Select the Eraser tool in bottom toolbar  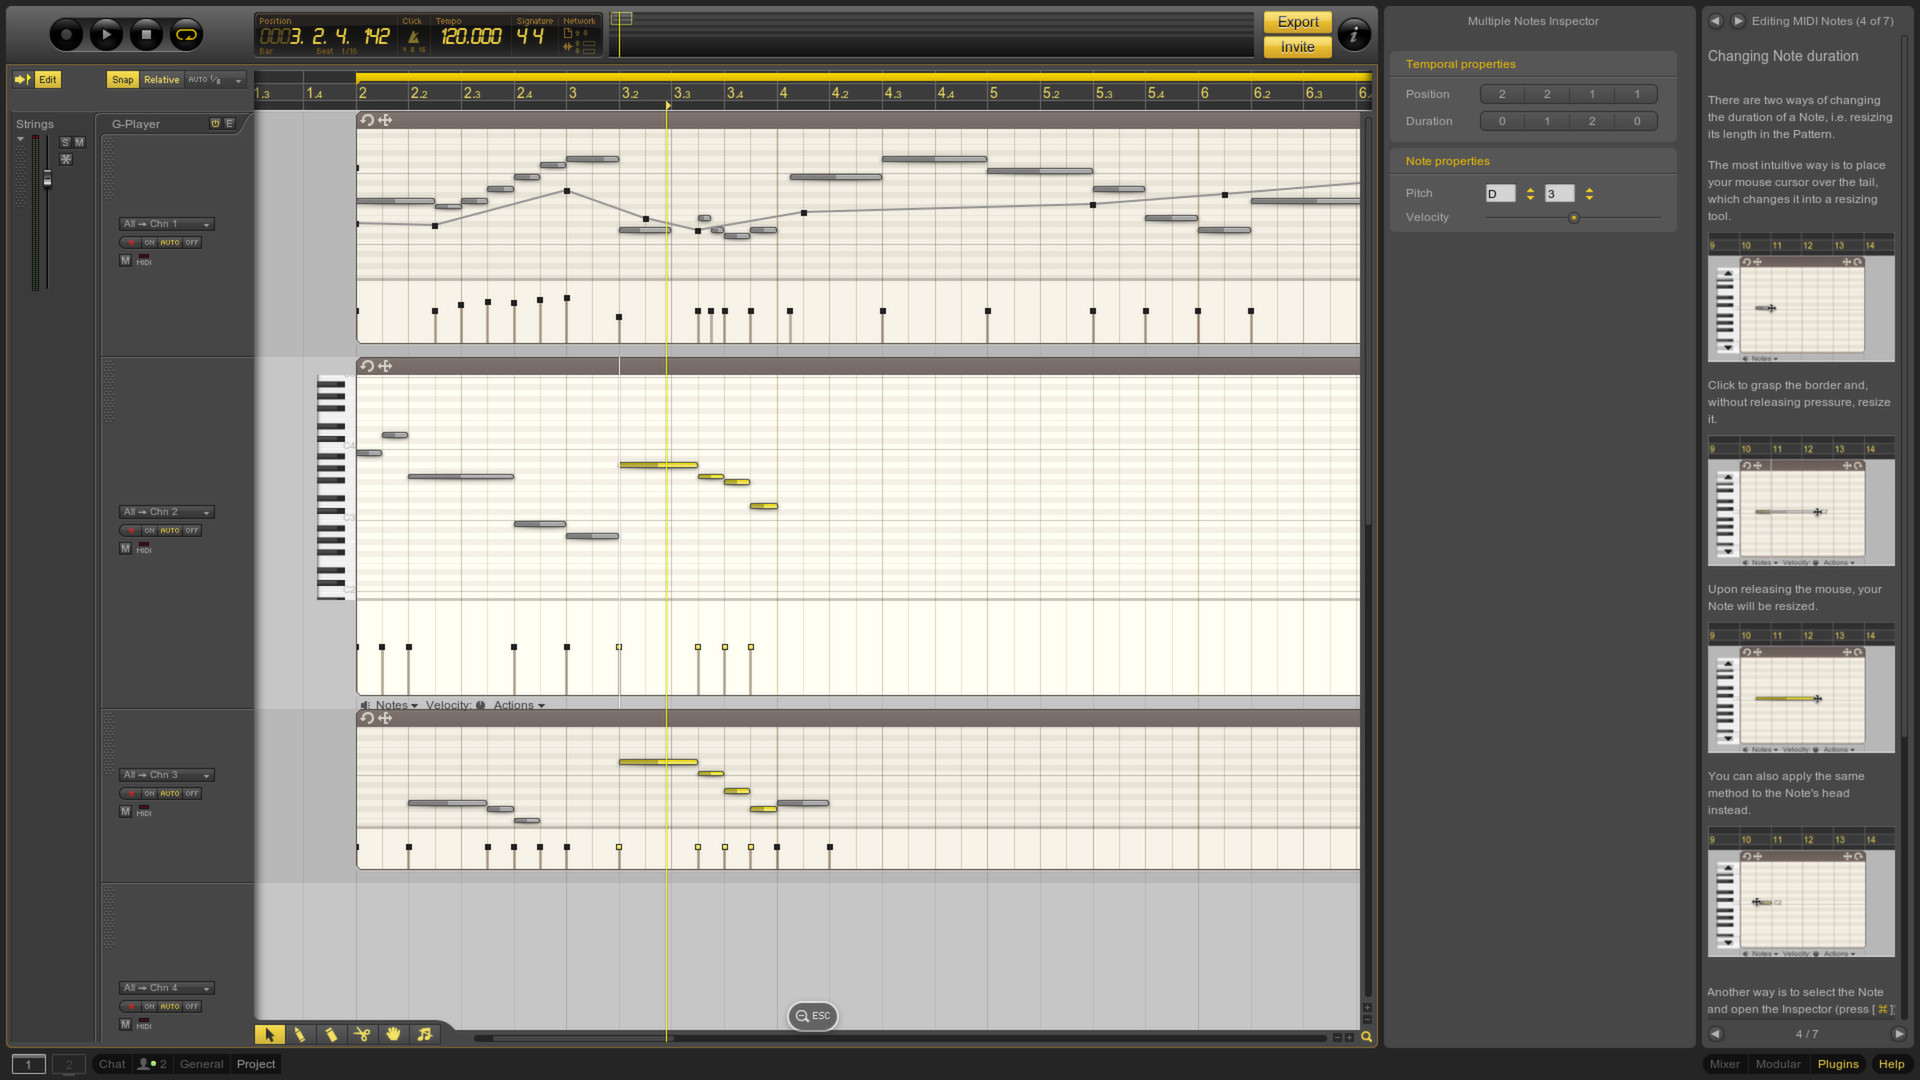point(332,1035)
